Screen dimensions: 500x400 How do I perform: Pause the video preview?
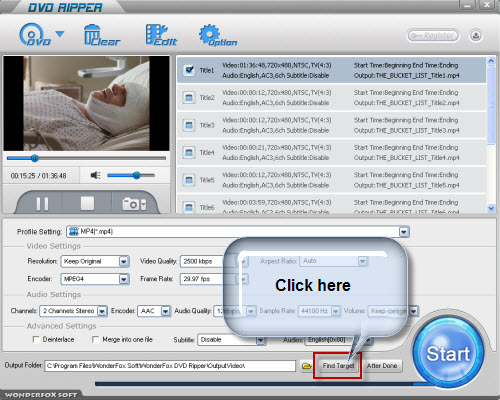click(42, 203)
